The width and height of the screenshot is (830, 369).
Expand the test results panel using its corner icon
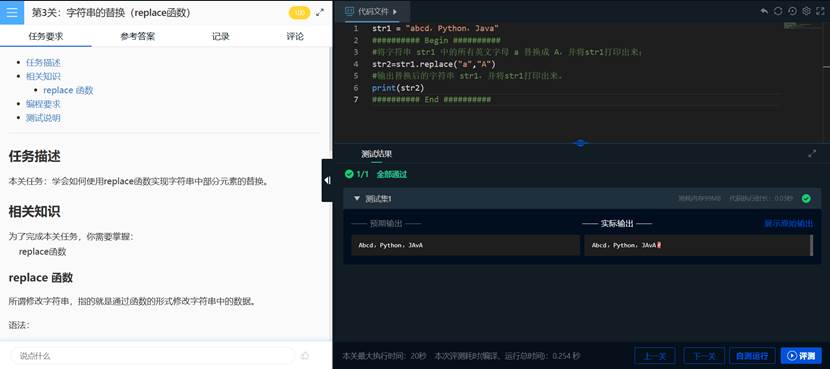pos(812,154)
